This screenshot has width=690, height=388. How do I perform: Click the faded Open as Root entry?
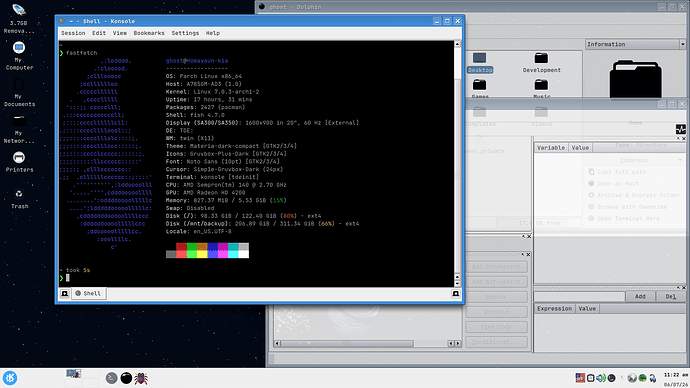(x=614, y=183)
